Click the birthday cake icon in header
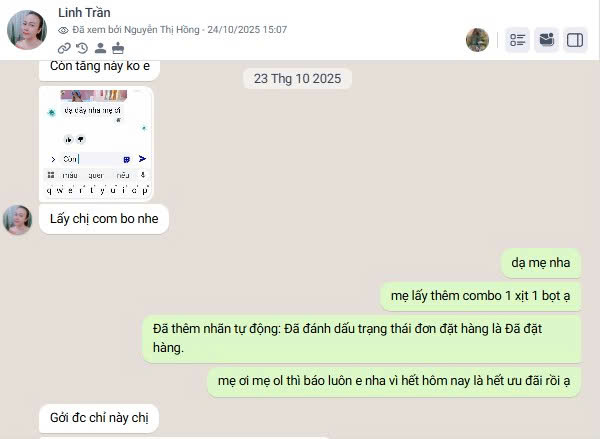Viewport: 600px width, 439px height. [x=118, y=48]
